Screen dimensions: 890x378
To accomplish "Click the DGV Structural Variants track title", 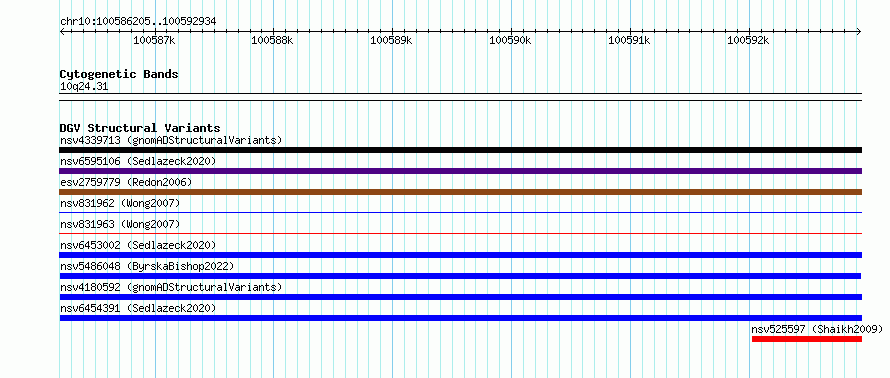I will point(140,128).
